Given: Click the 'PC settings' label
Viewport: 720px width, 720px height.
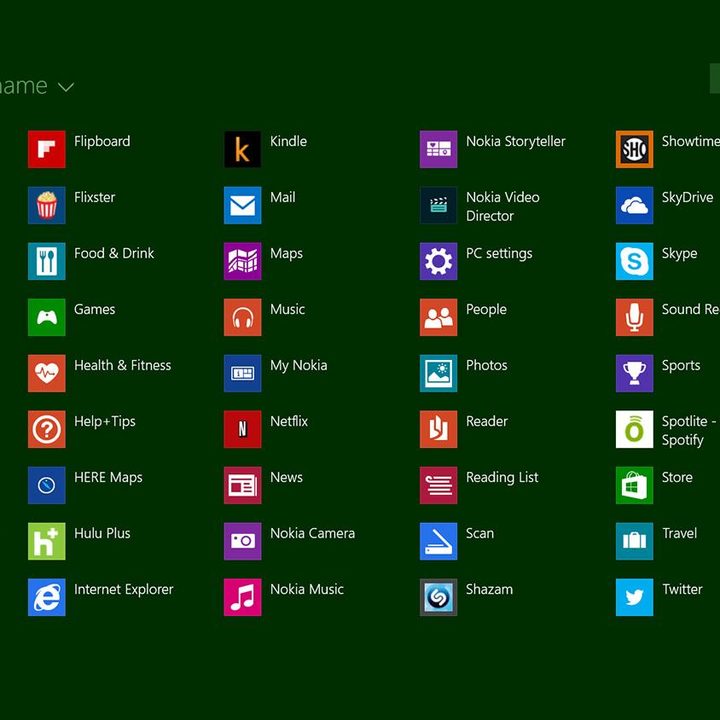Looking at the screenshot, I should tap(499, 254).
